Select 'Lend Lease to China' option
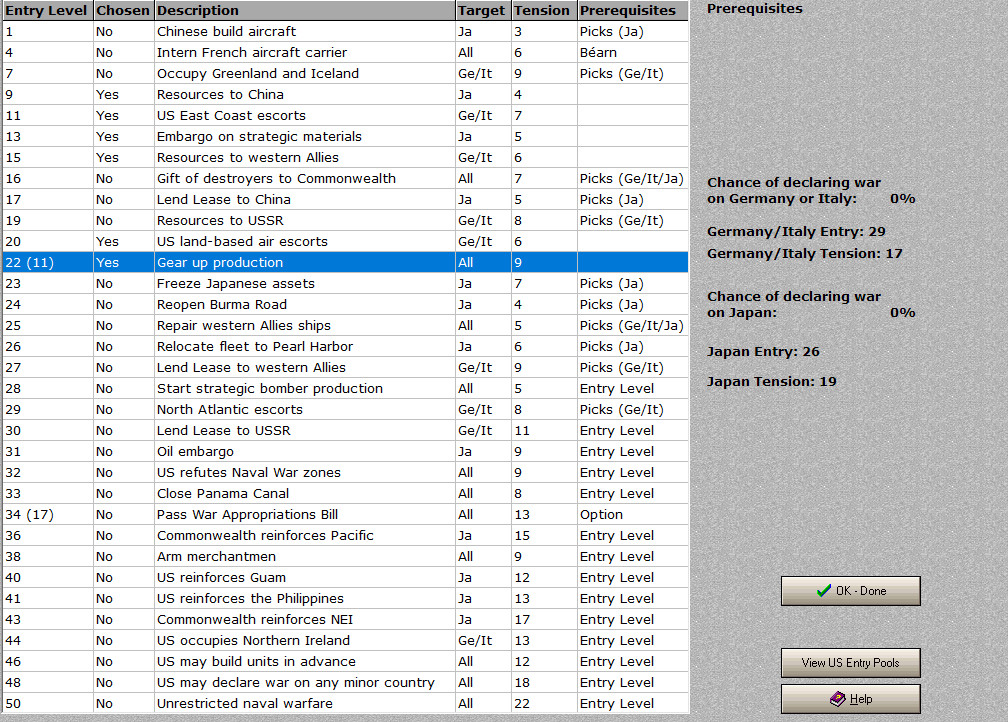This screenshot has height=722, width=1008. click(x=345, y=200)
